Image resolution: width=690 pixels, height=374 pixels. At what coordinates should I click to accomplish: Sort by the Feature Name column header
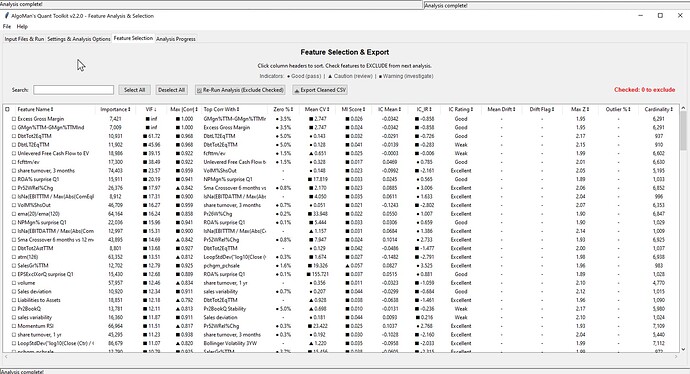[35, 109]
